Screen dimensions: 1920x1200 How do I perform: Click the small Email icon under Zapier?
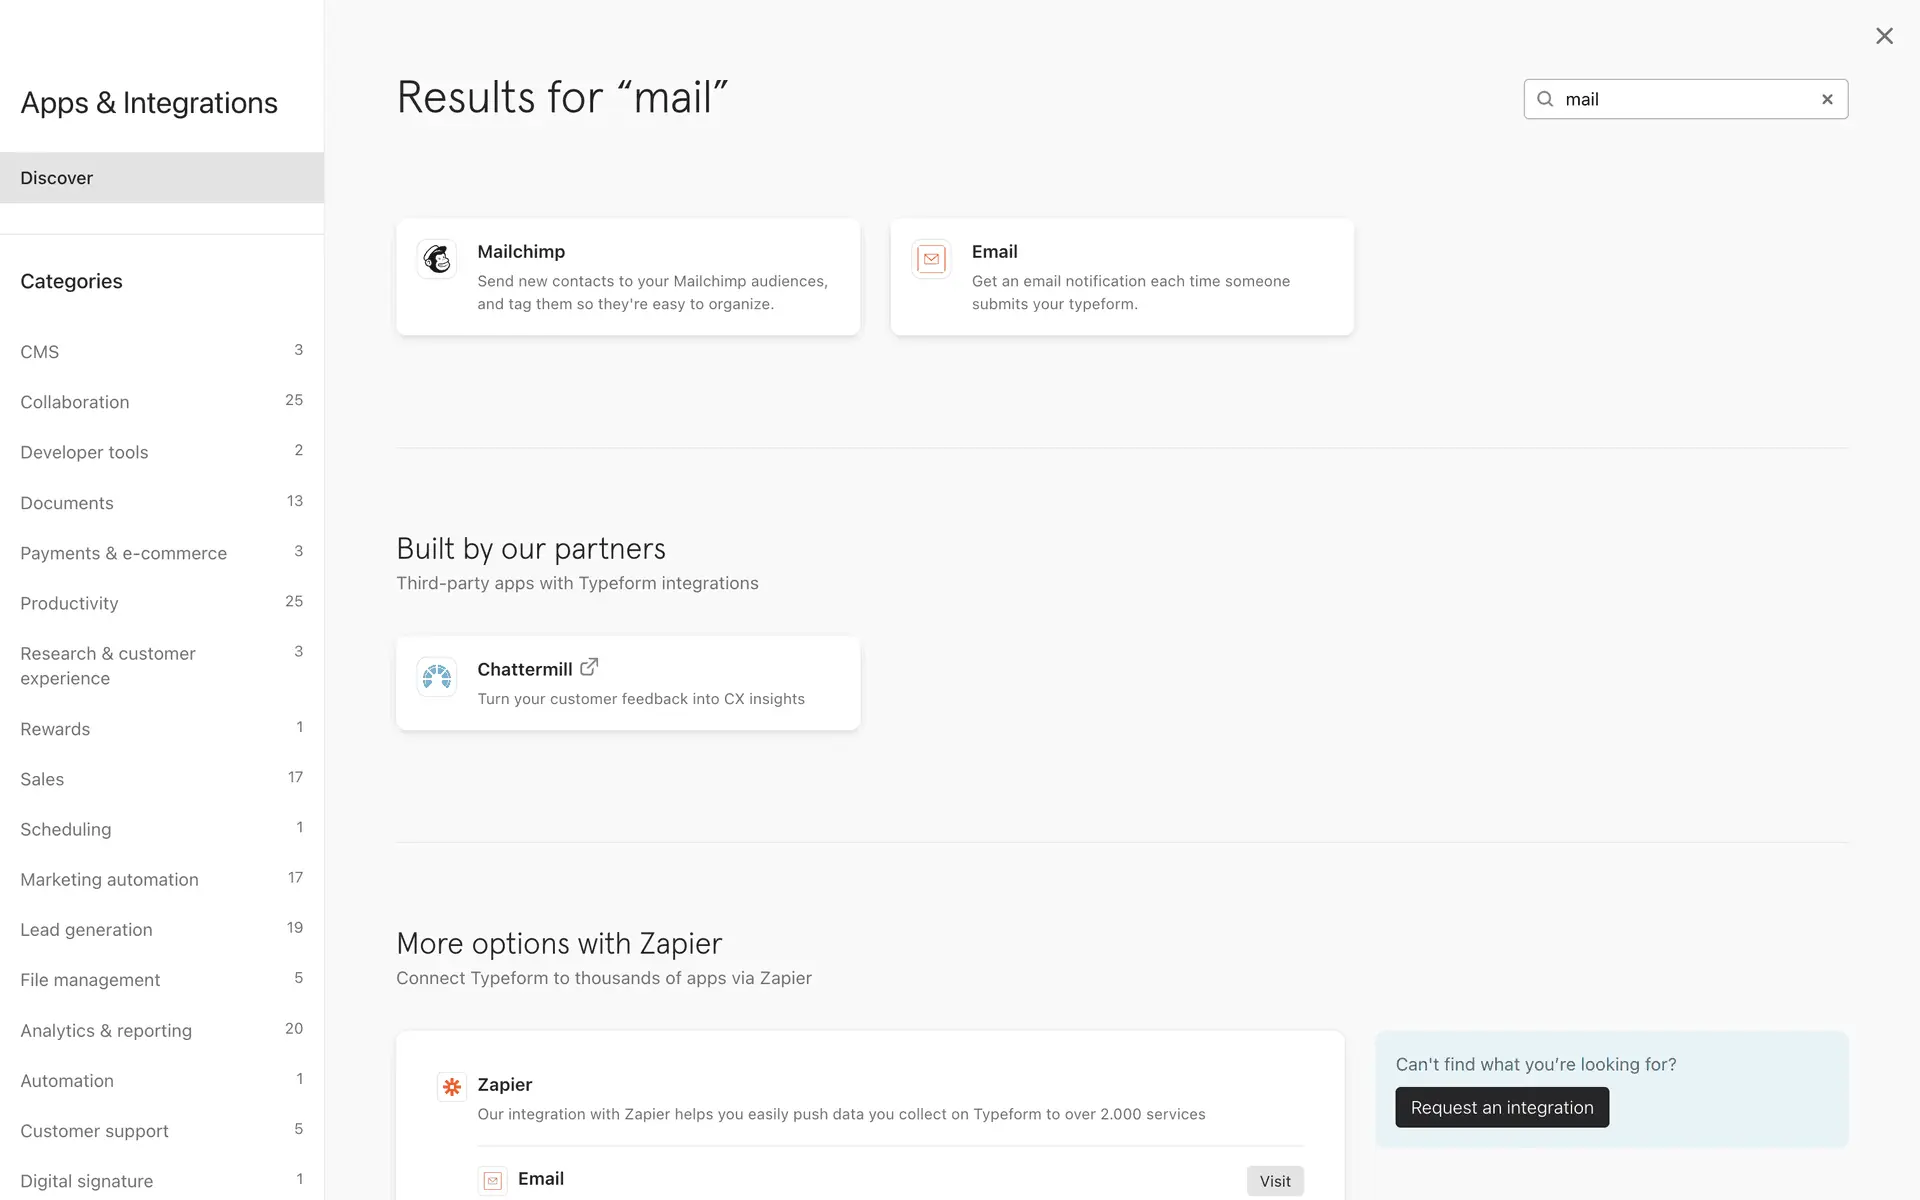pyautogui.click(x=492, y=1181)
